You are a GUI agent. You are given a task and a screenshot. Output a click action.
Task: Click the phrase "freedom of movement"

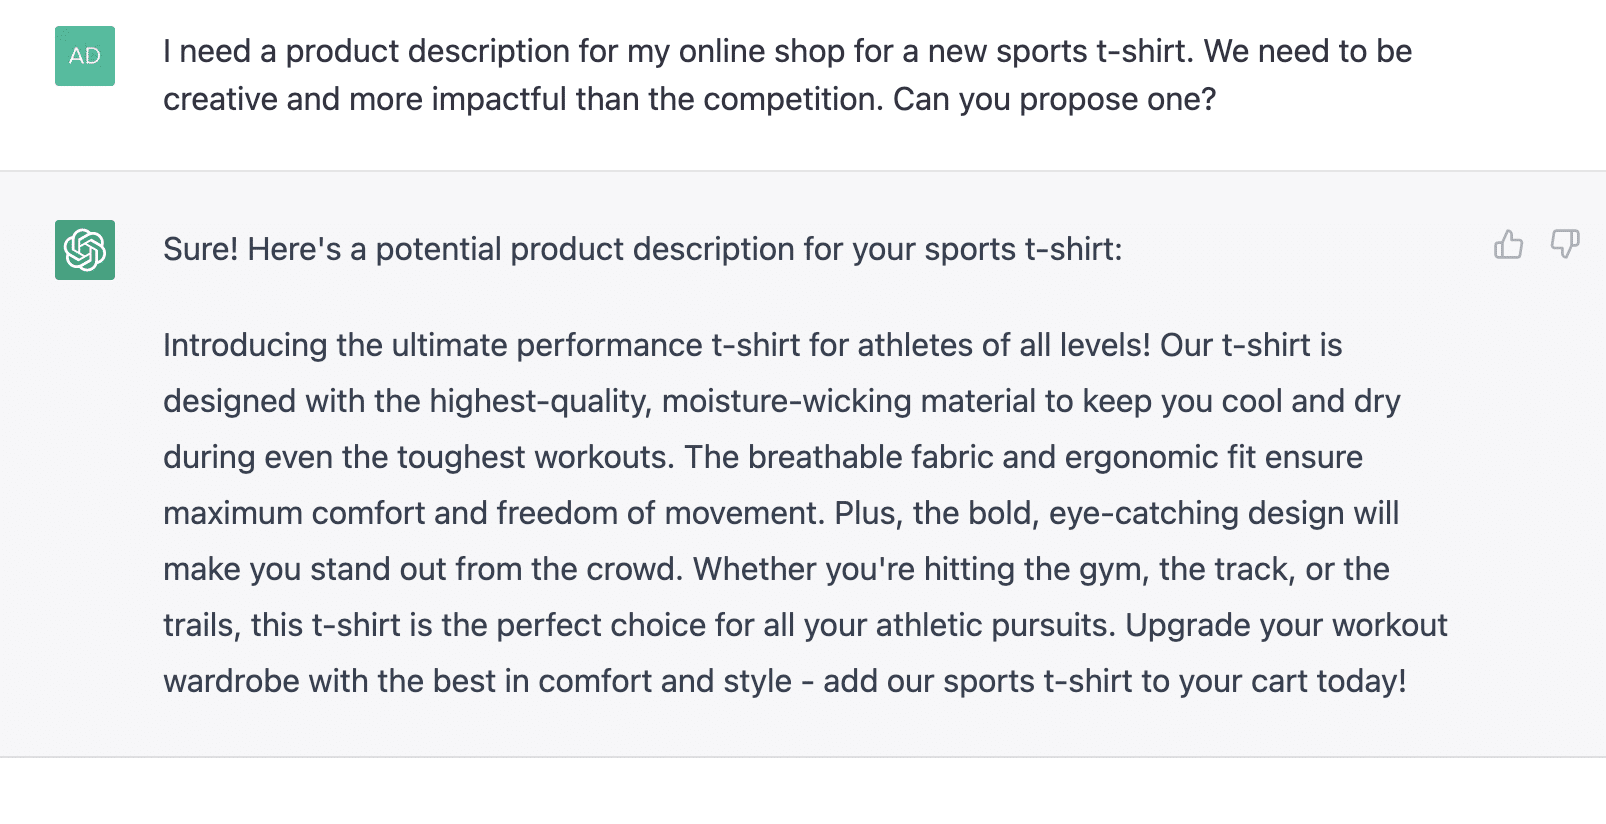pyautogui.click(x=660, y=514)
